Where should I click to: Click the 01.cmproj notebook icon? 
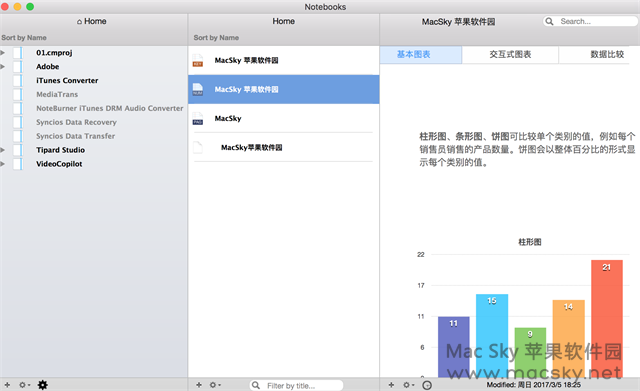[18, 53]
